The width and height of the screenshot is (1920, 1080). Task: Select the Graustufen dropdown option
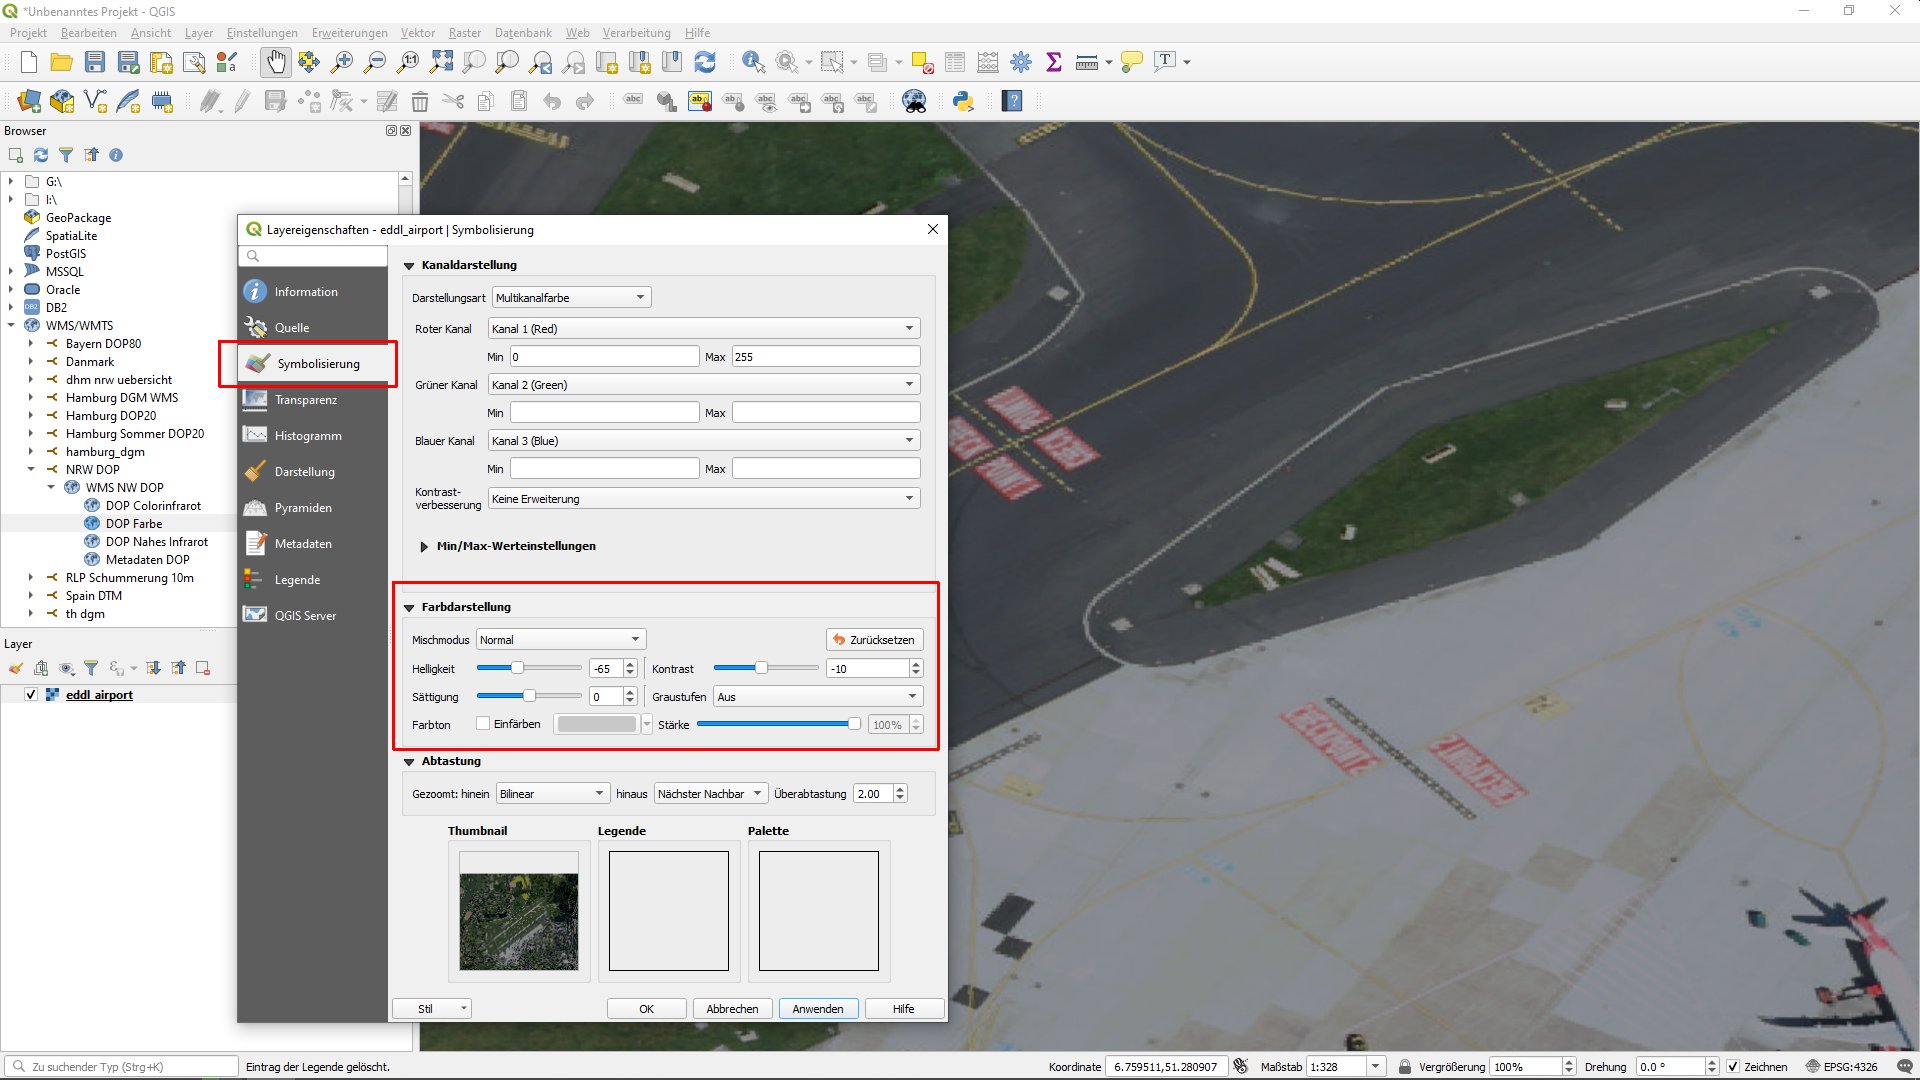815,696
